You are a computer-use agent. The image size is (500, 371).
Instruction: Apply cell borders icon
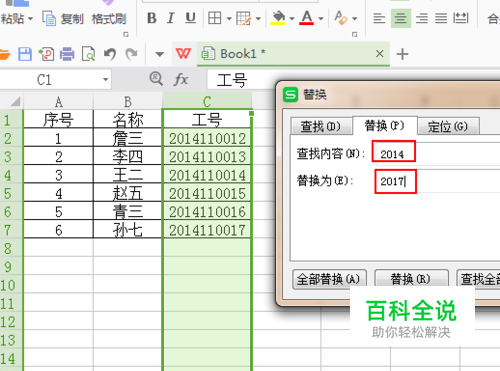(215, 18)
